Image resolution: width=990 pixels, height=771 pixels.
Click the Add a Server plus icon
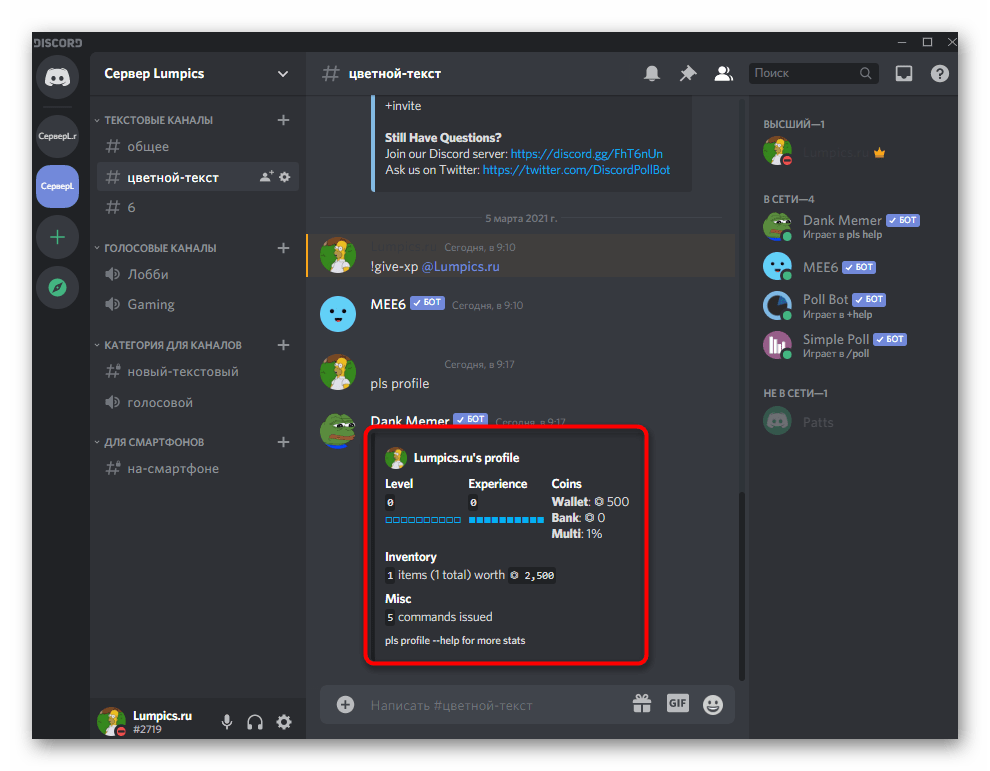57,238
